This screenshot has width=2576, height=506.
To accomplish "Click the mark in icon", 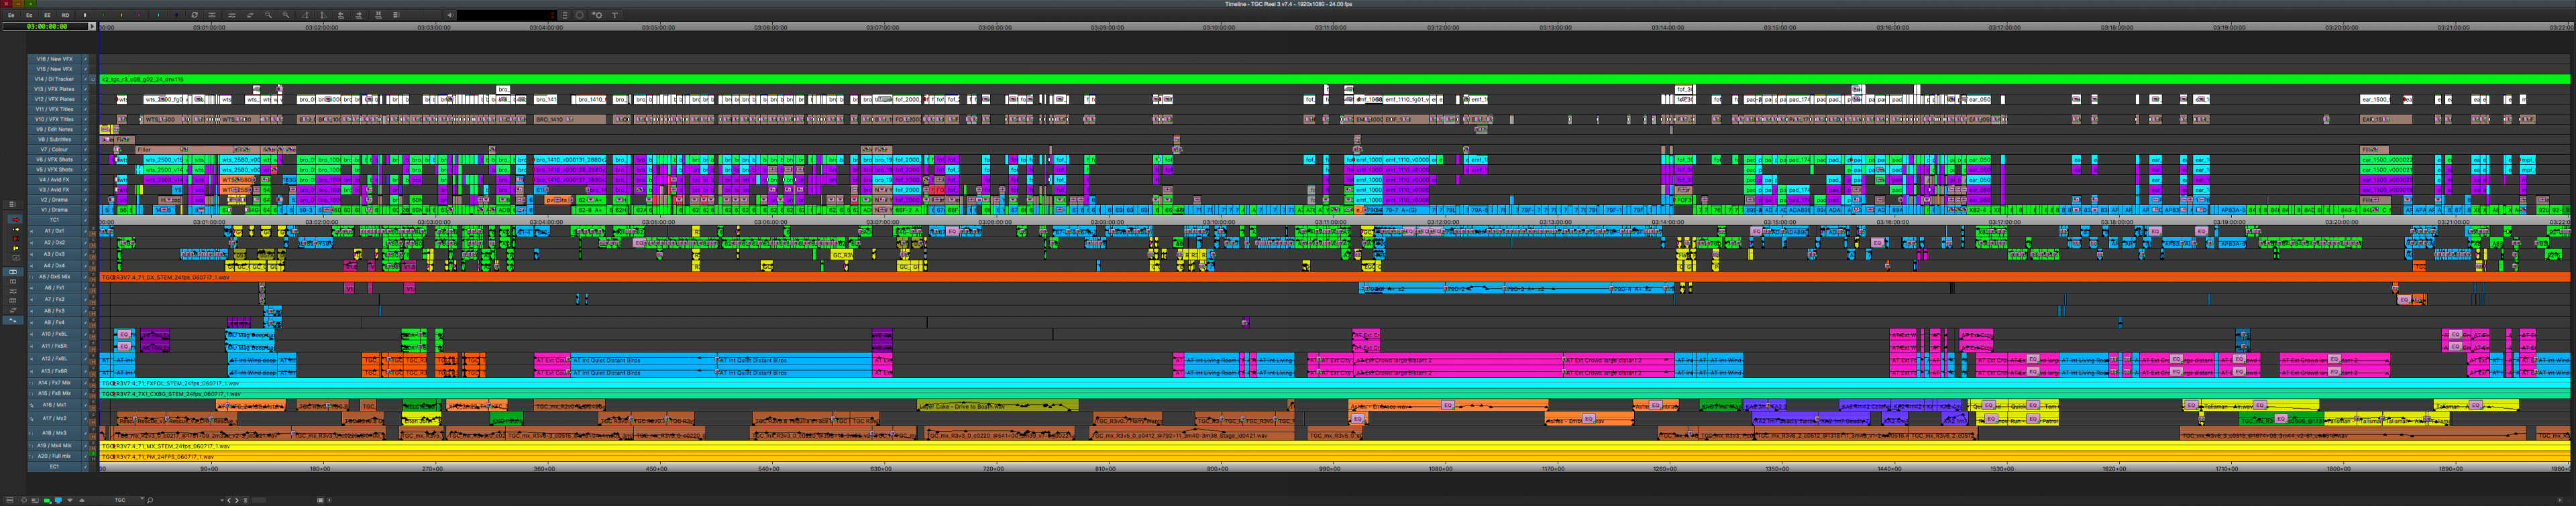I will pos(305,16).
